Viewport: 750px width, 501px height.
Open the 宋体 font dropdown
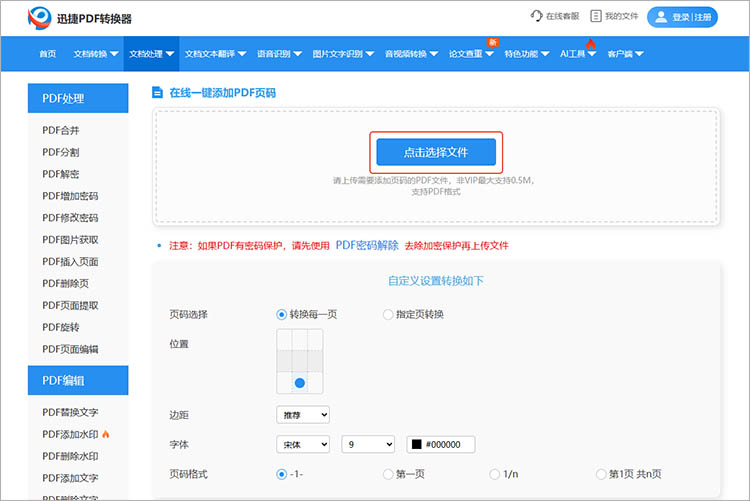pyautogui.click(x=303, y=445)
